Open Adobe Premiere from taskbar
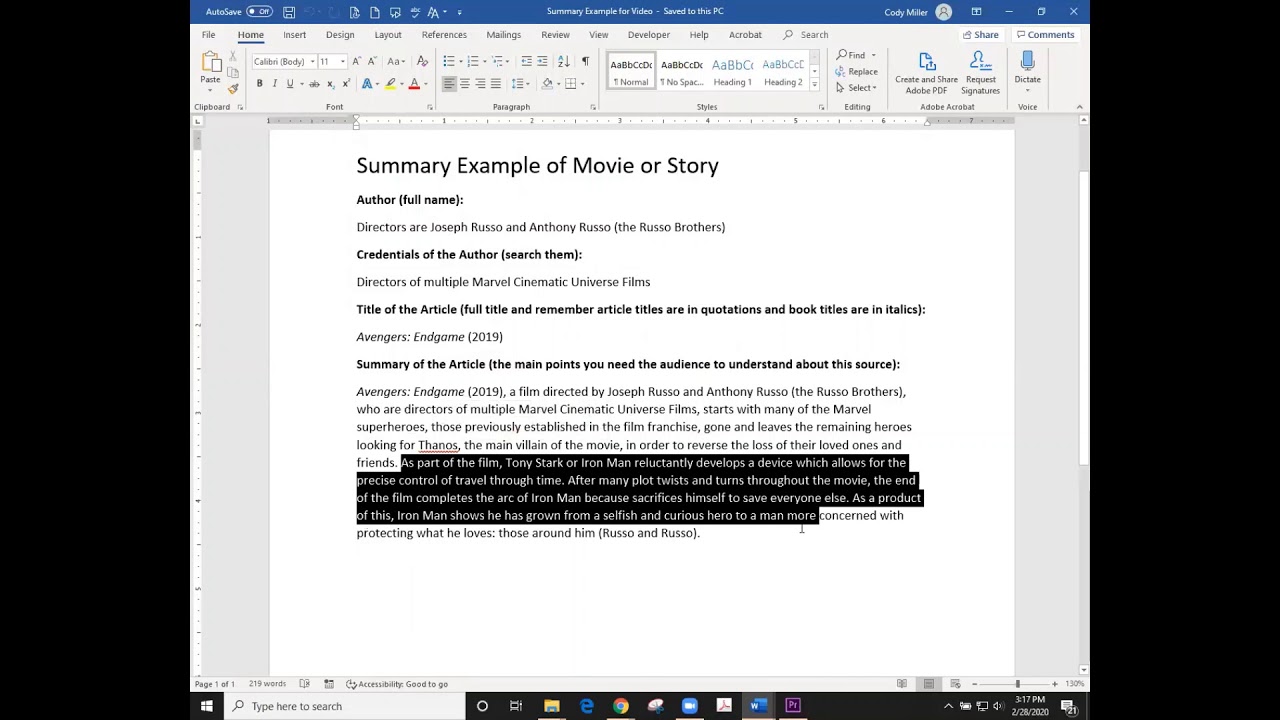This screenshot has width=1280, height=720. [x=793, y=706]
